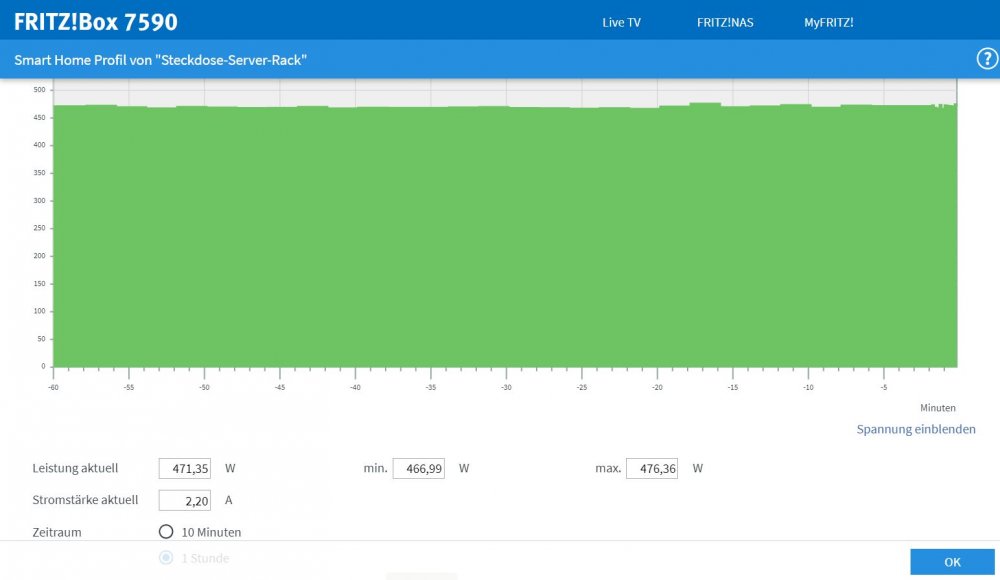Click the Spannung einblenden link
Screen dimensions: 1000x580
click(916, 429)
